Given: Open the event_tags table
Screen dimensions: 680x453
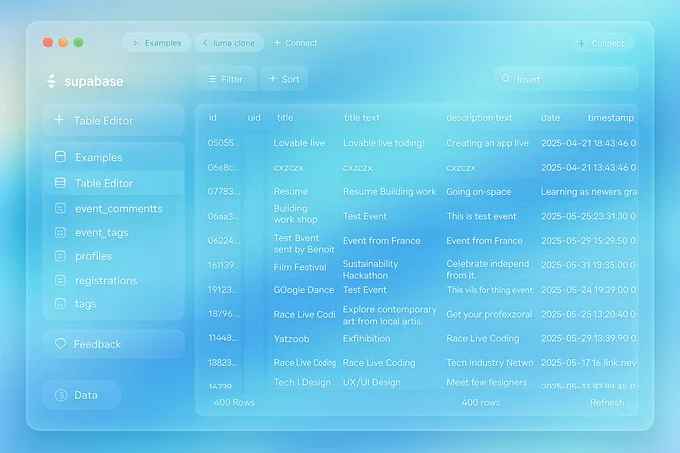Looking at the screenshot, I should point(114,232).
